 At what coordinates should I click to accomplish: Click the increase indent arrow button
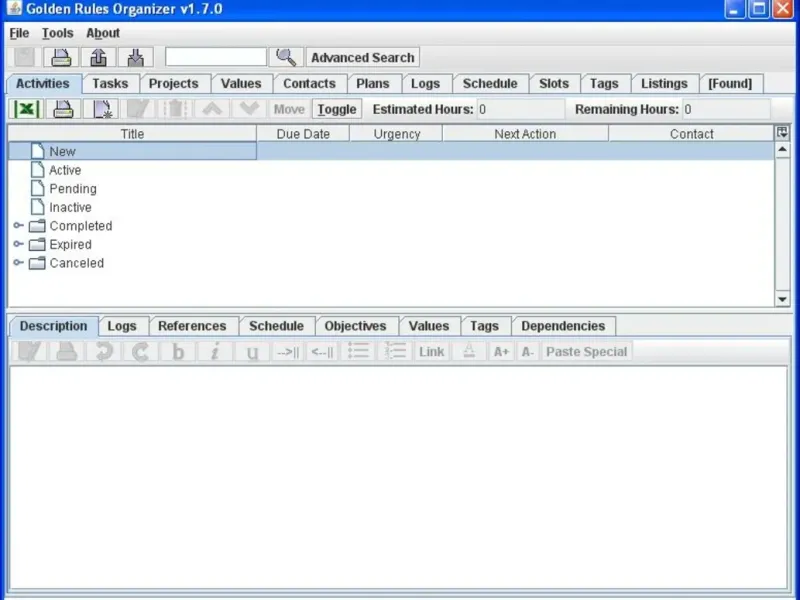pos(288,352)
